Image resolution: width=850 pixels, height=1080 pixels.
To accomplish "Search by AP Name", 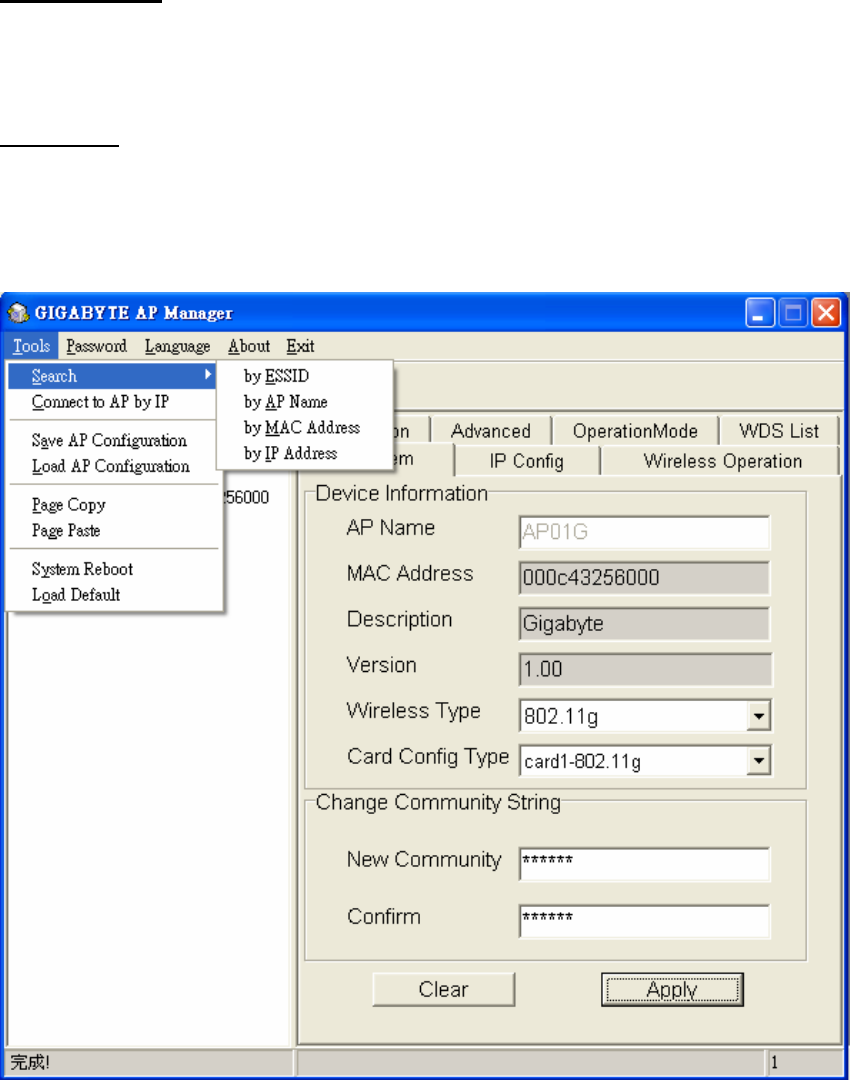I will pyautogui.click(x=304, y=402).
